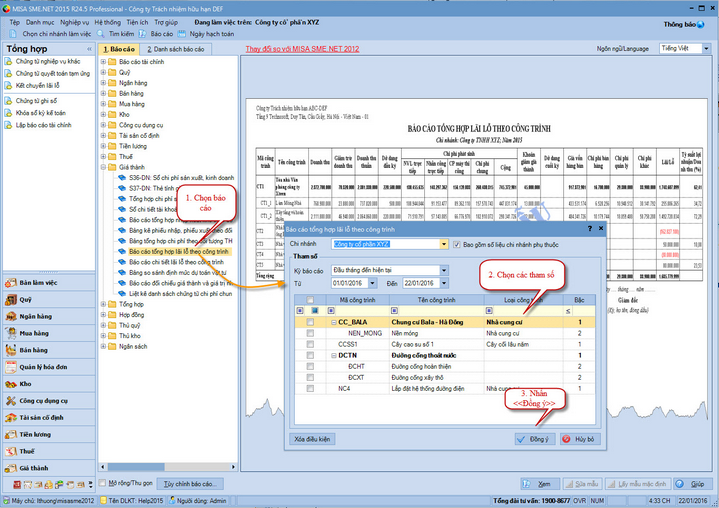
Task: Open the Hệ thống menu
Action: [x=108, y=22]
